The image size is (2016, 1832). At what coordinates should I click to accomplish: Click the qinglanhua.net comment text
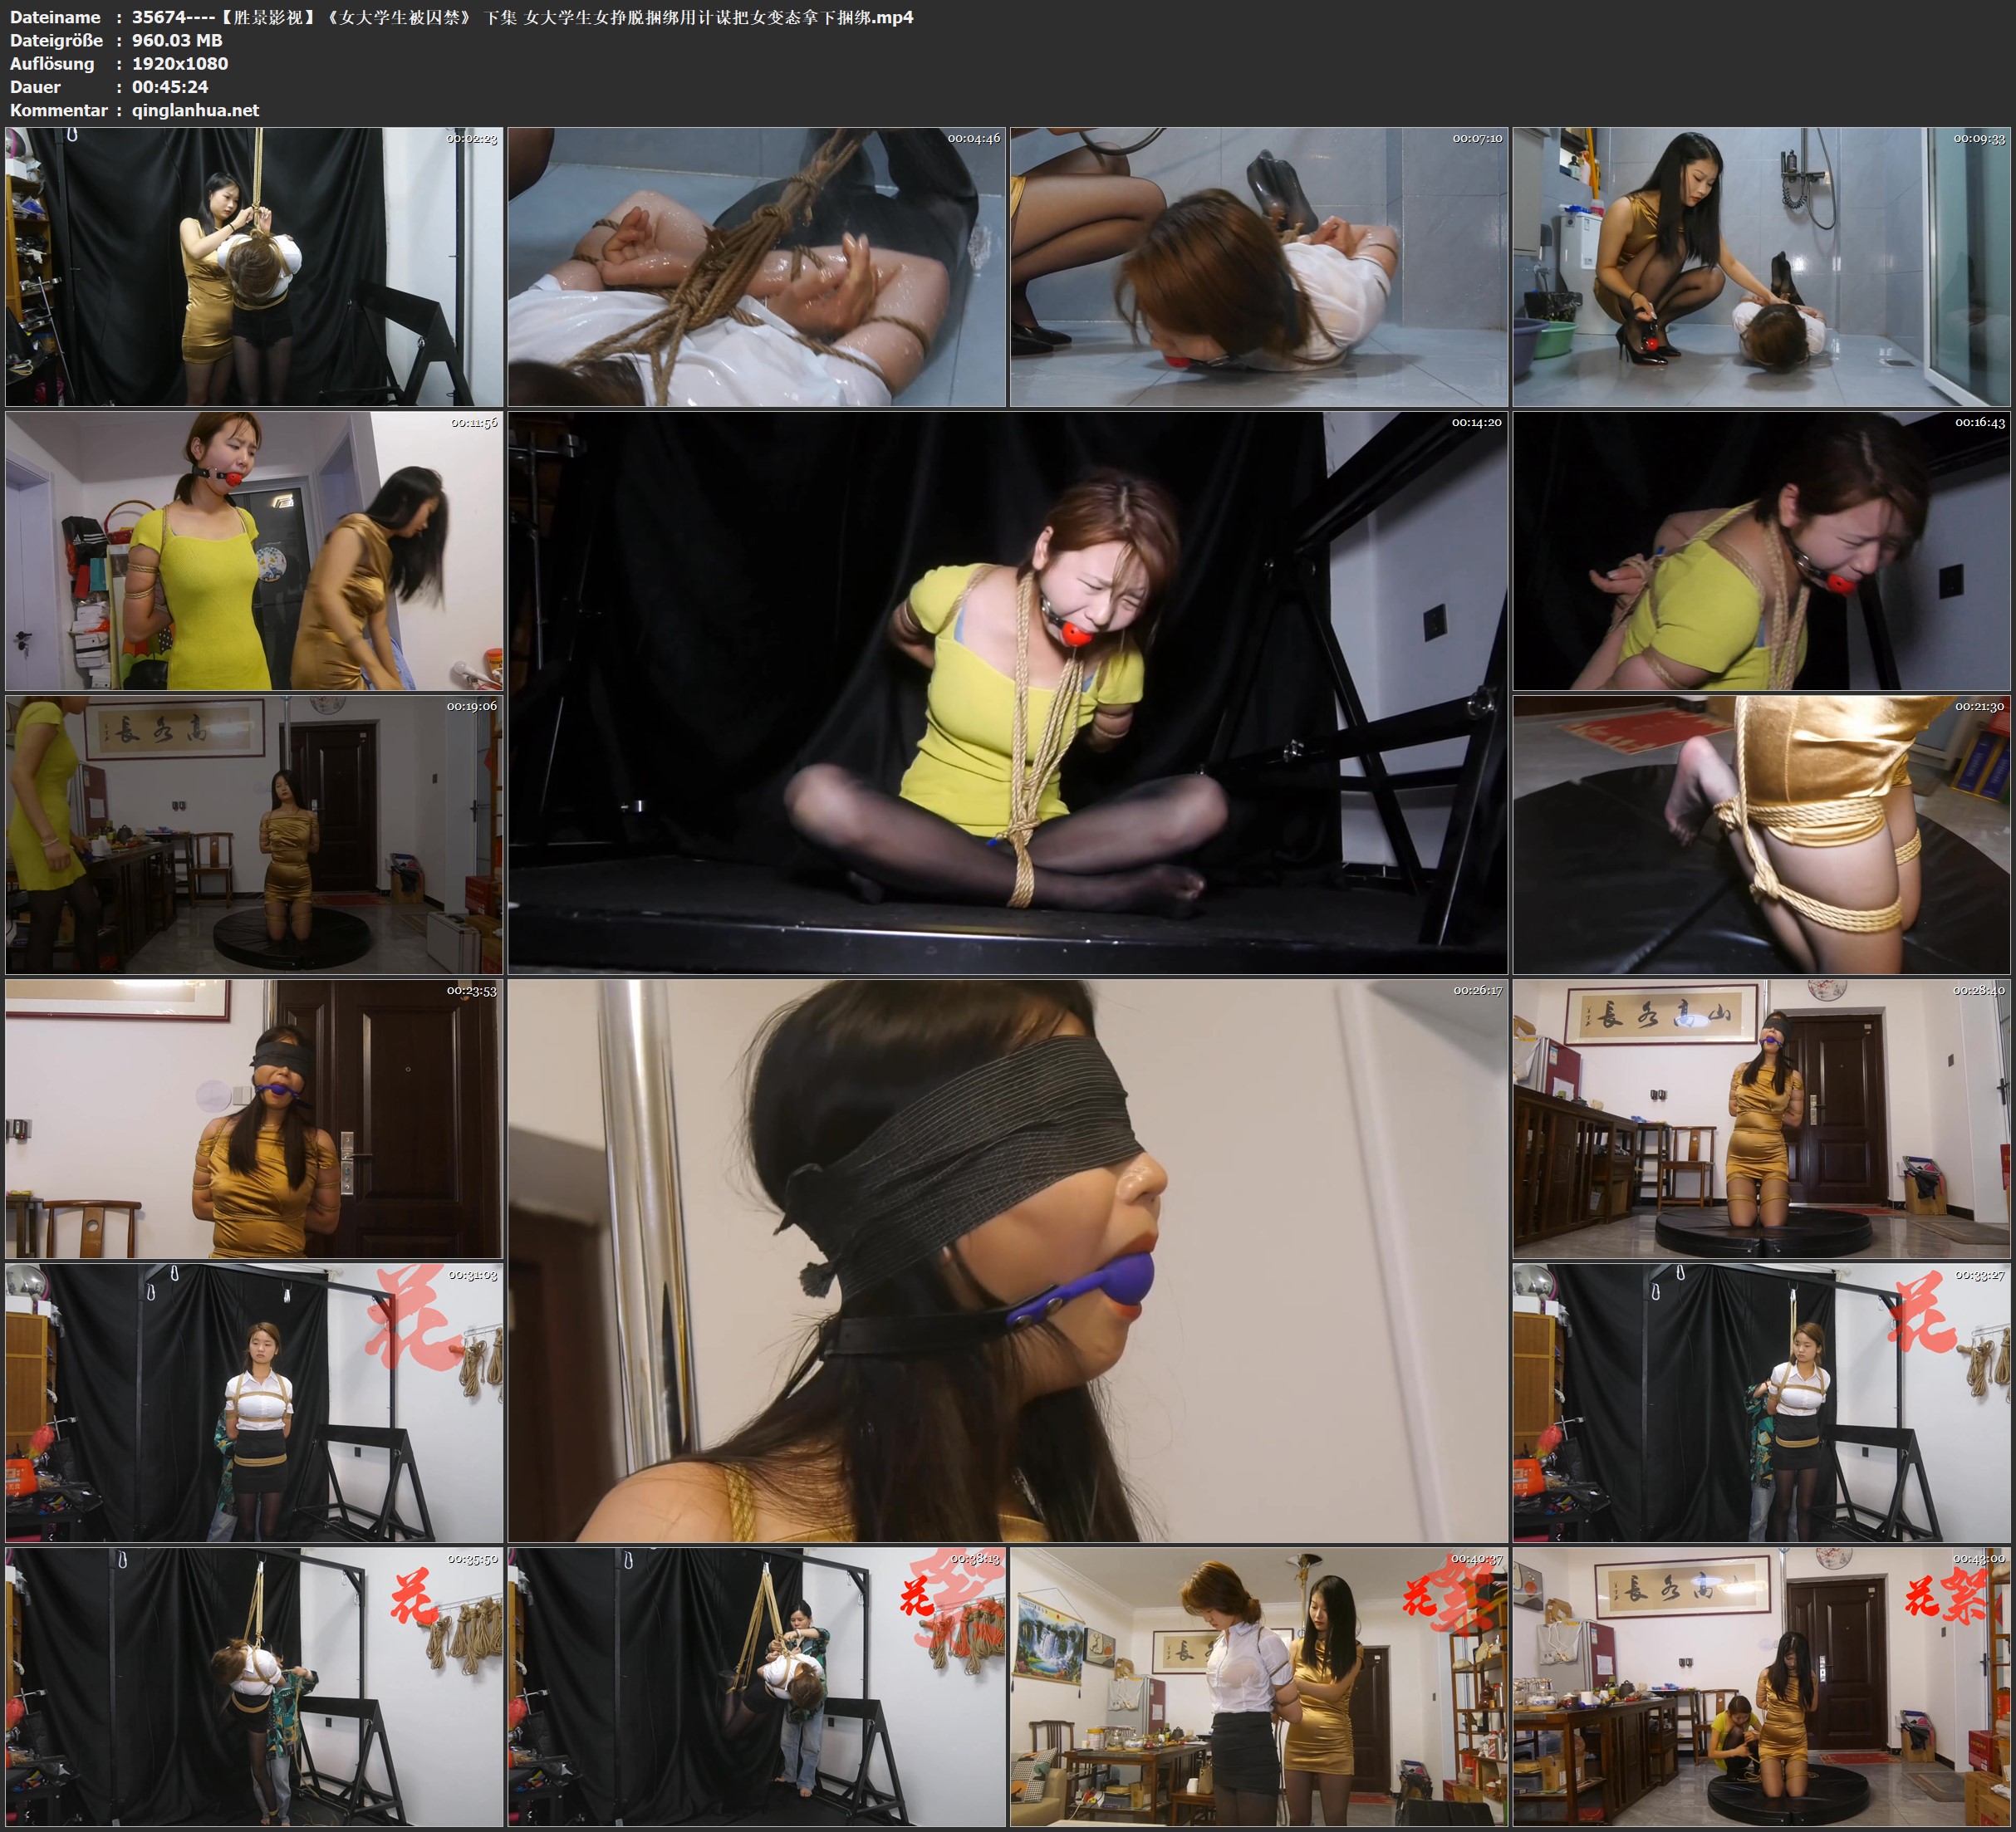point(195,110)
